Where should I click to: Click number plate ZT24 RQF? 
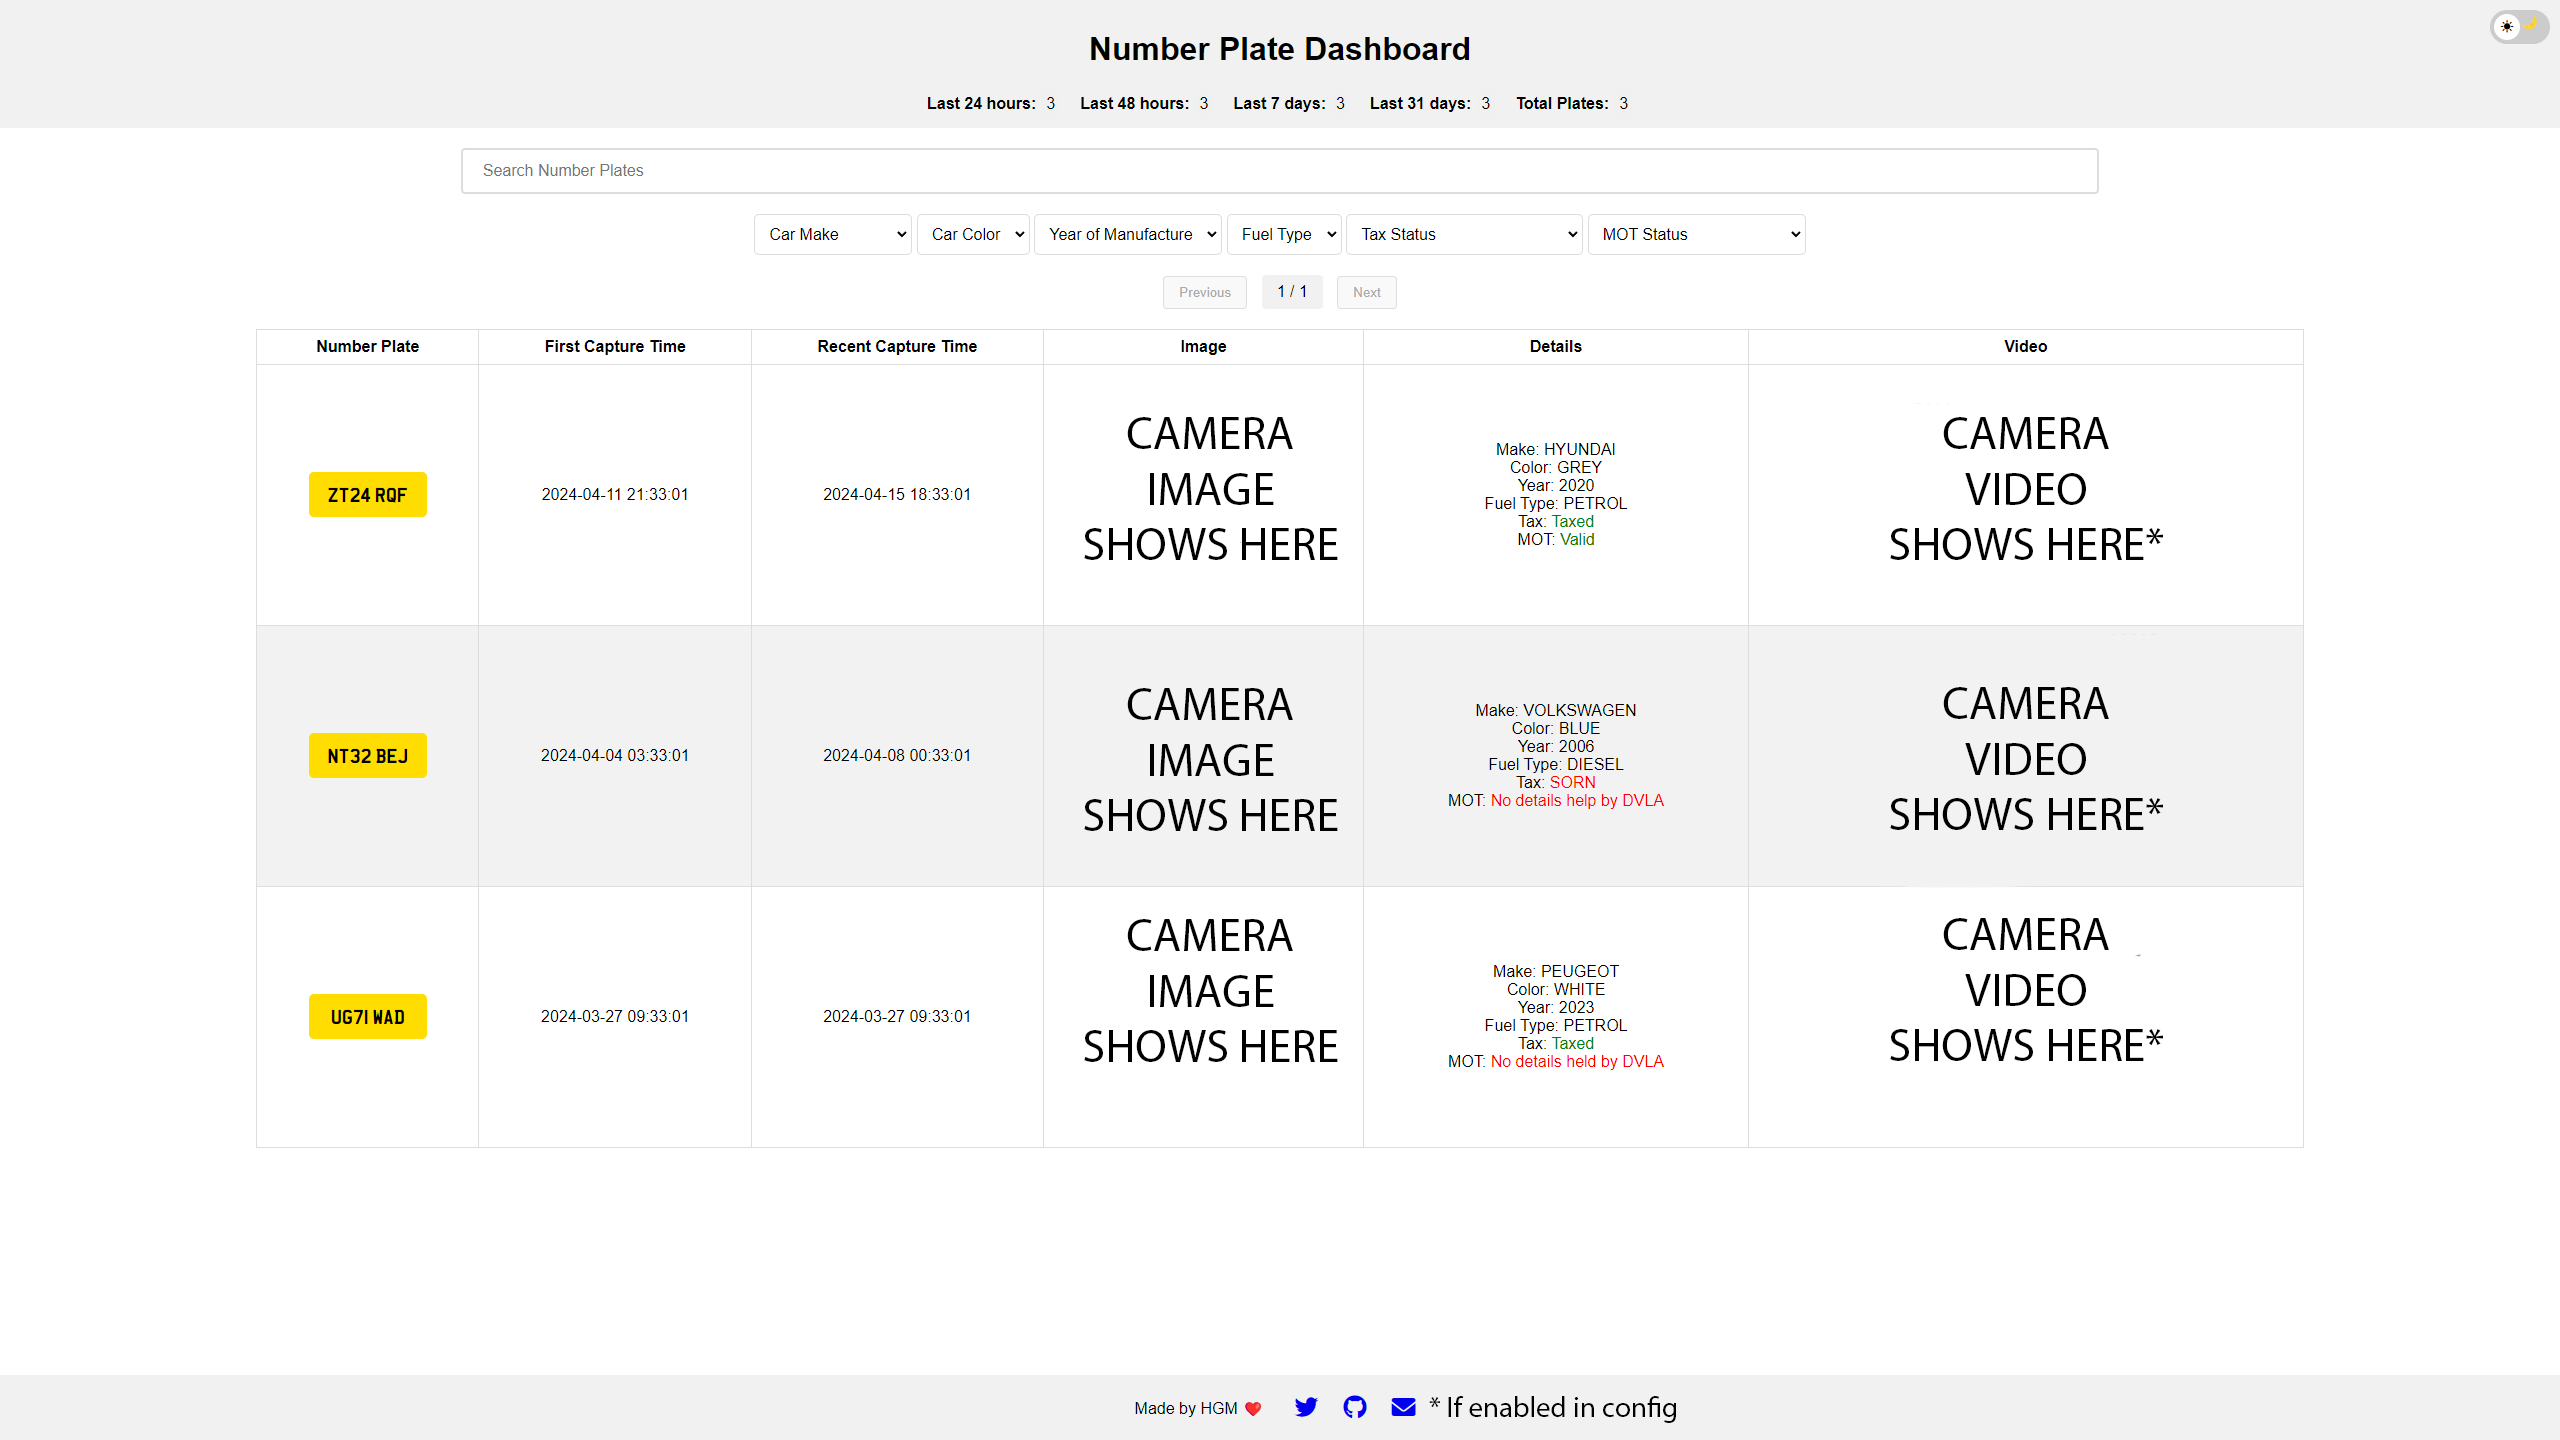[367, 494]
